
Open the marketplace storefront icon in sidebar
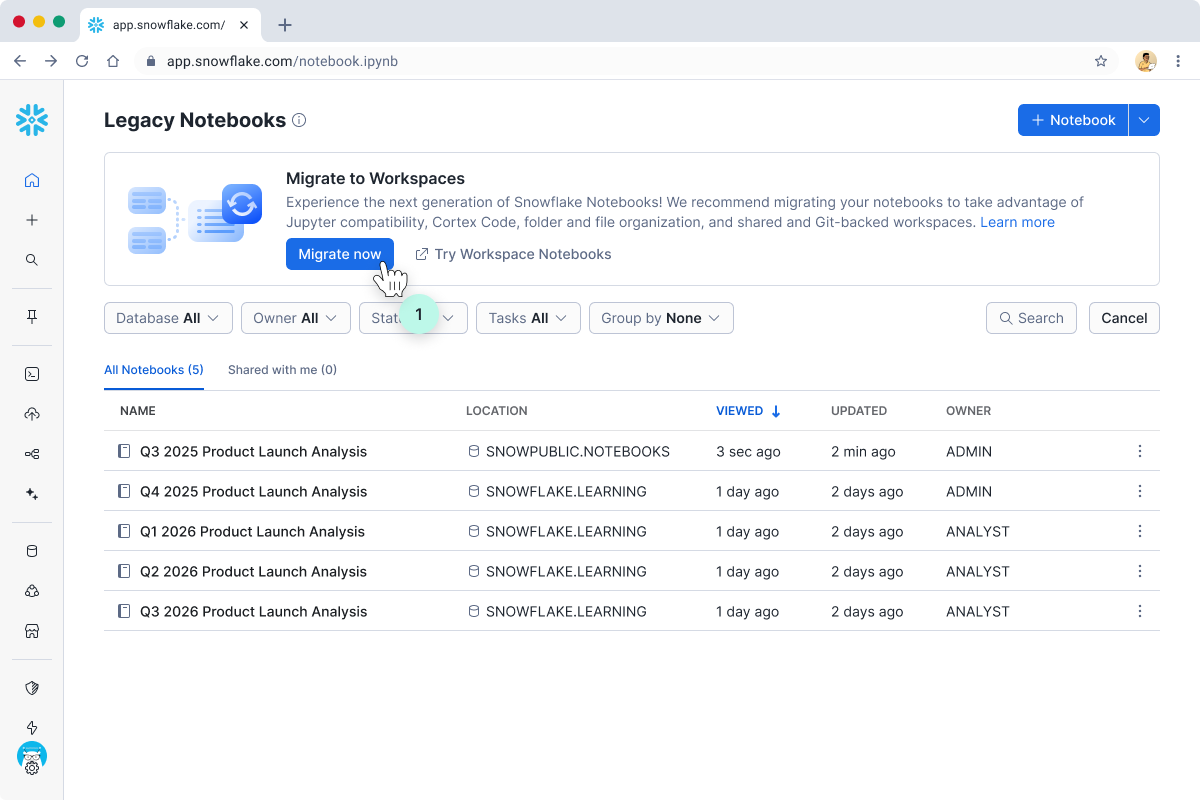click(32, 631)
